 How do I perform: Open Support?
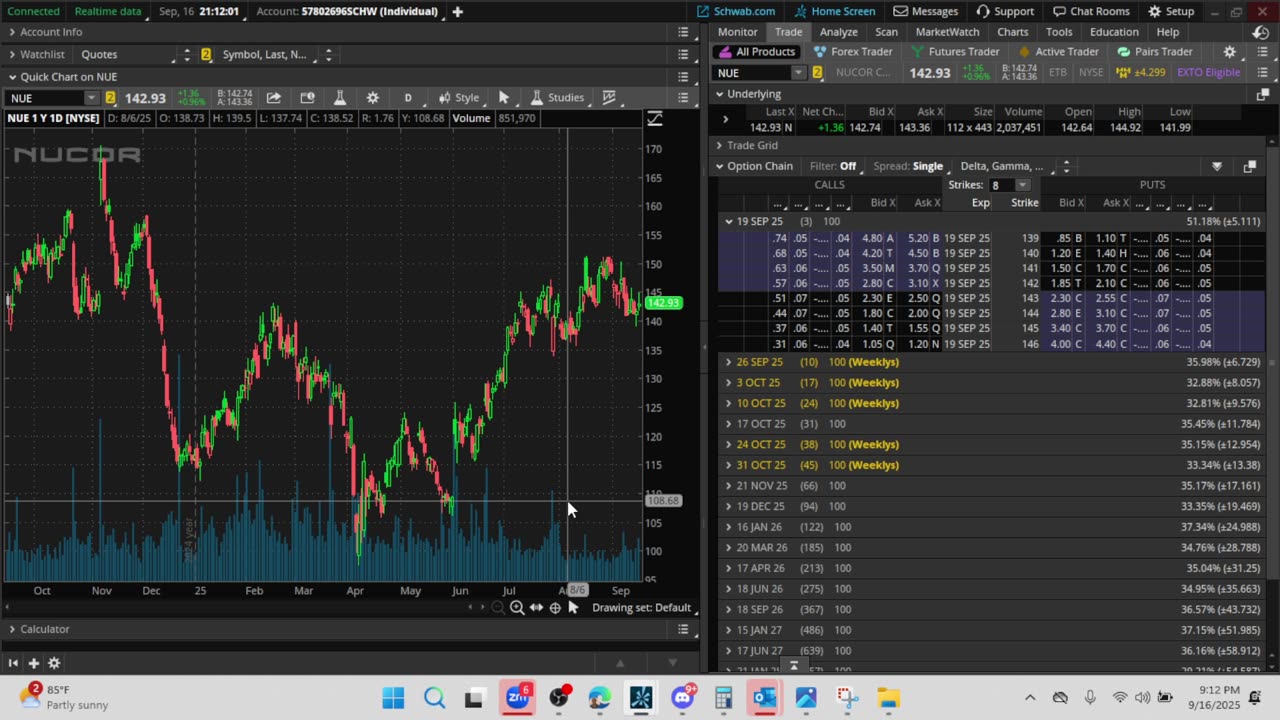(x=1005, y=11)
